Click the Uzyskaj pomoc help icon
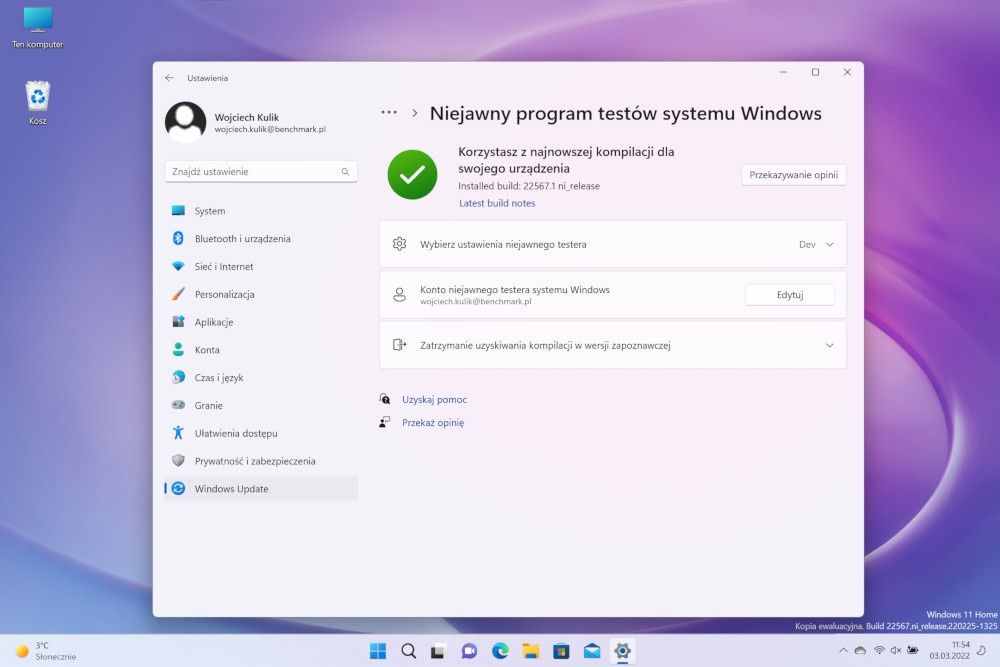The image size is (1000, 667). click(385, 399)
